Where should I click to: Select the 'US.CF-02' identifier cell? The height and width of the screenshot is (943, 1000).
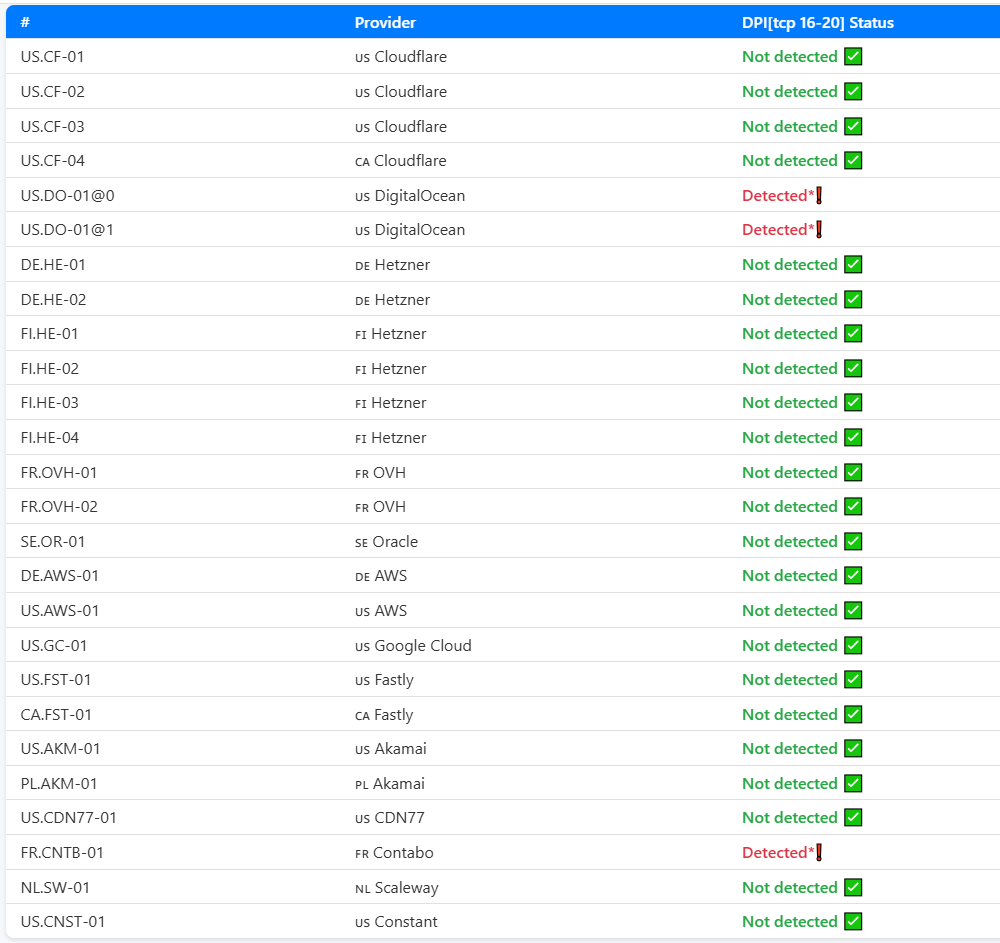click(x=52, y=91)
